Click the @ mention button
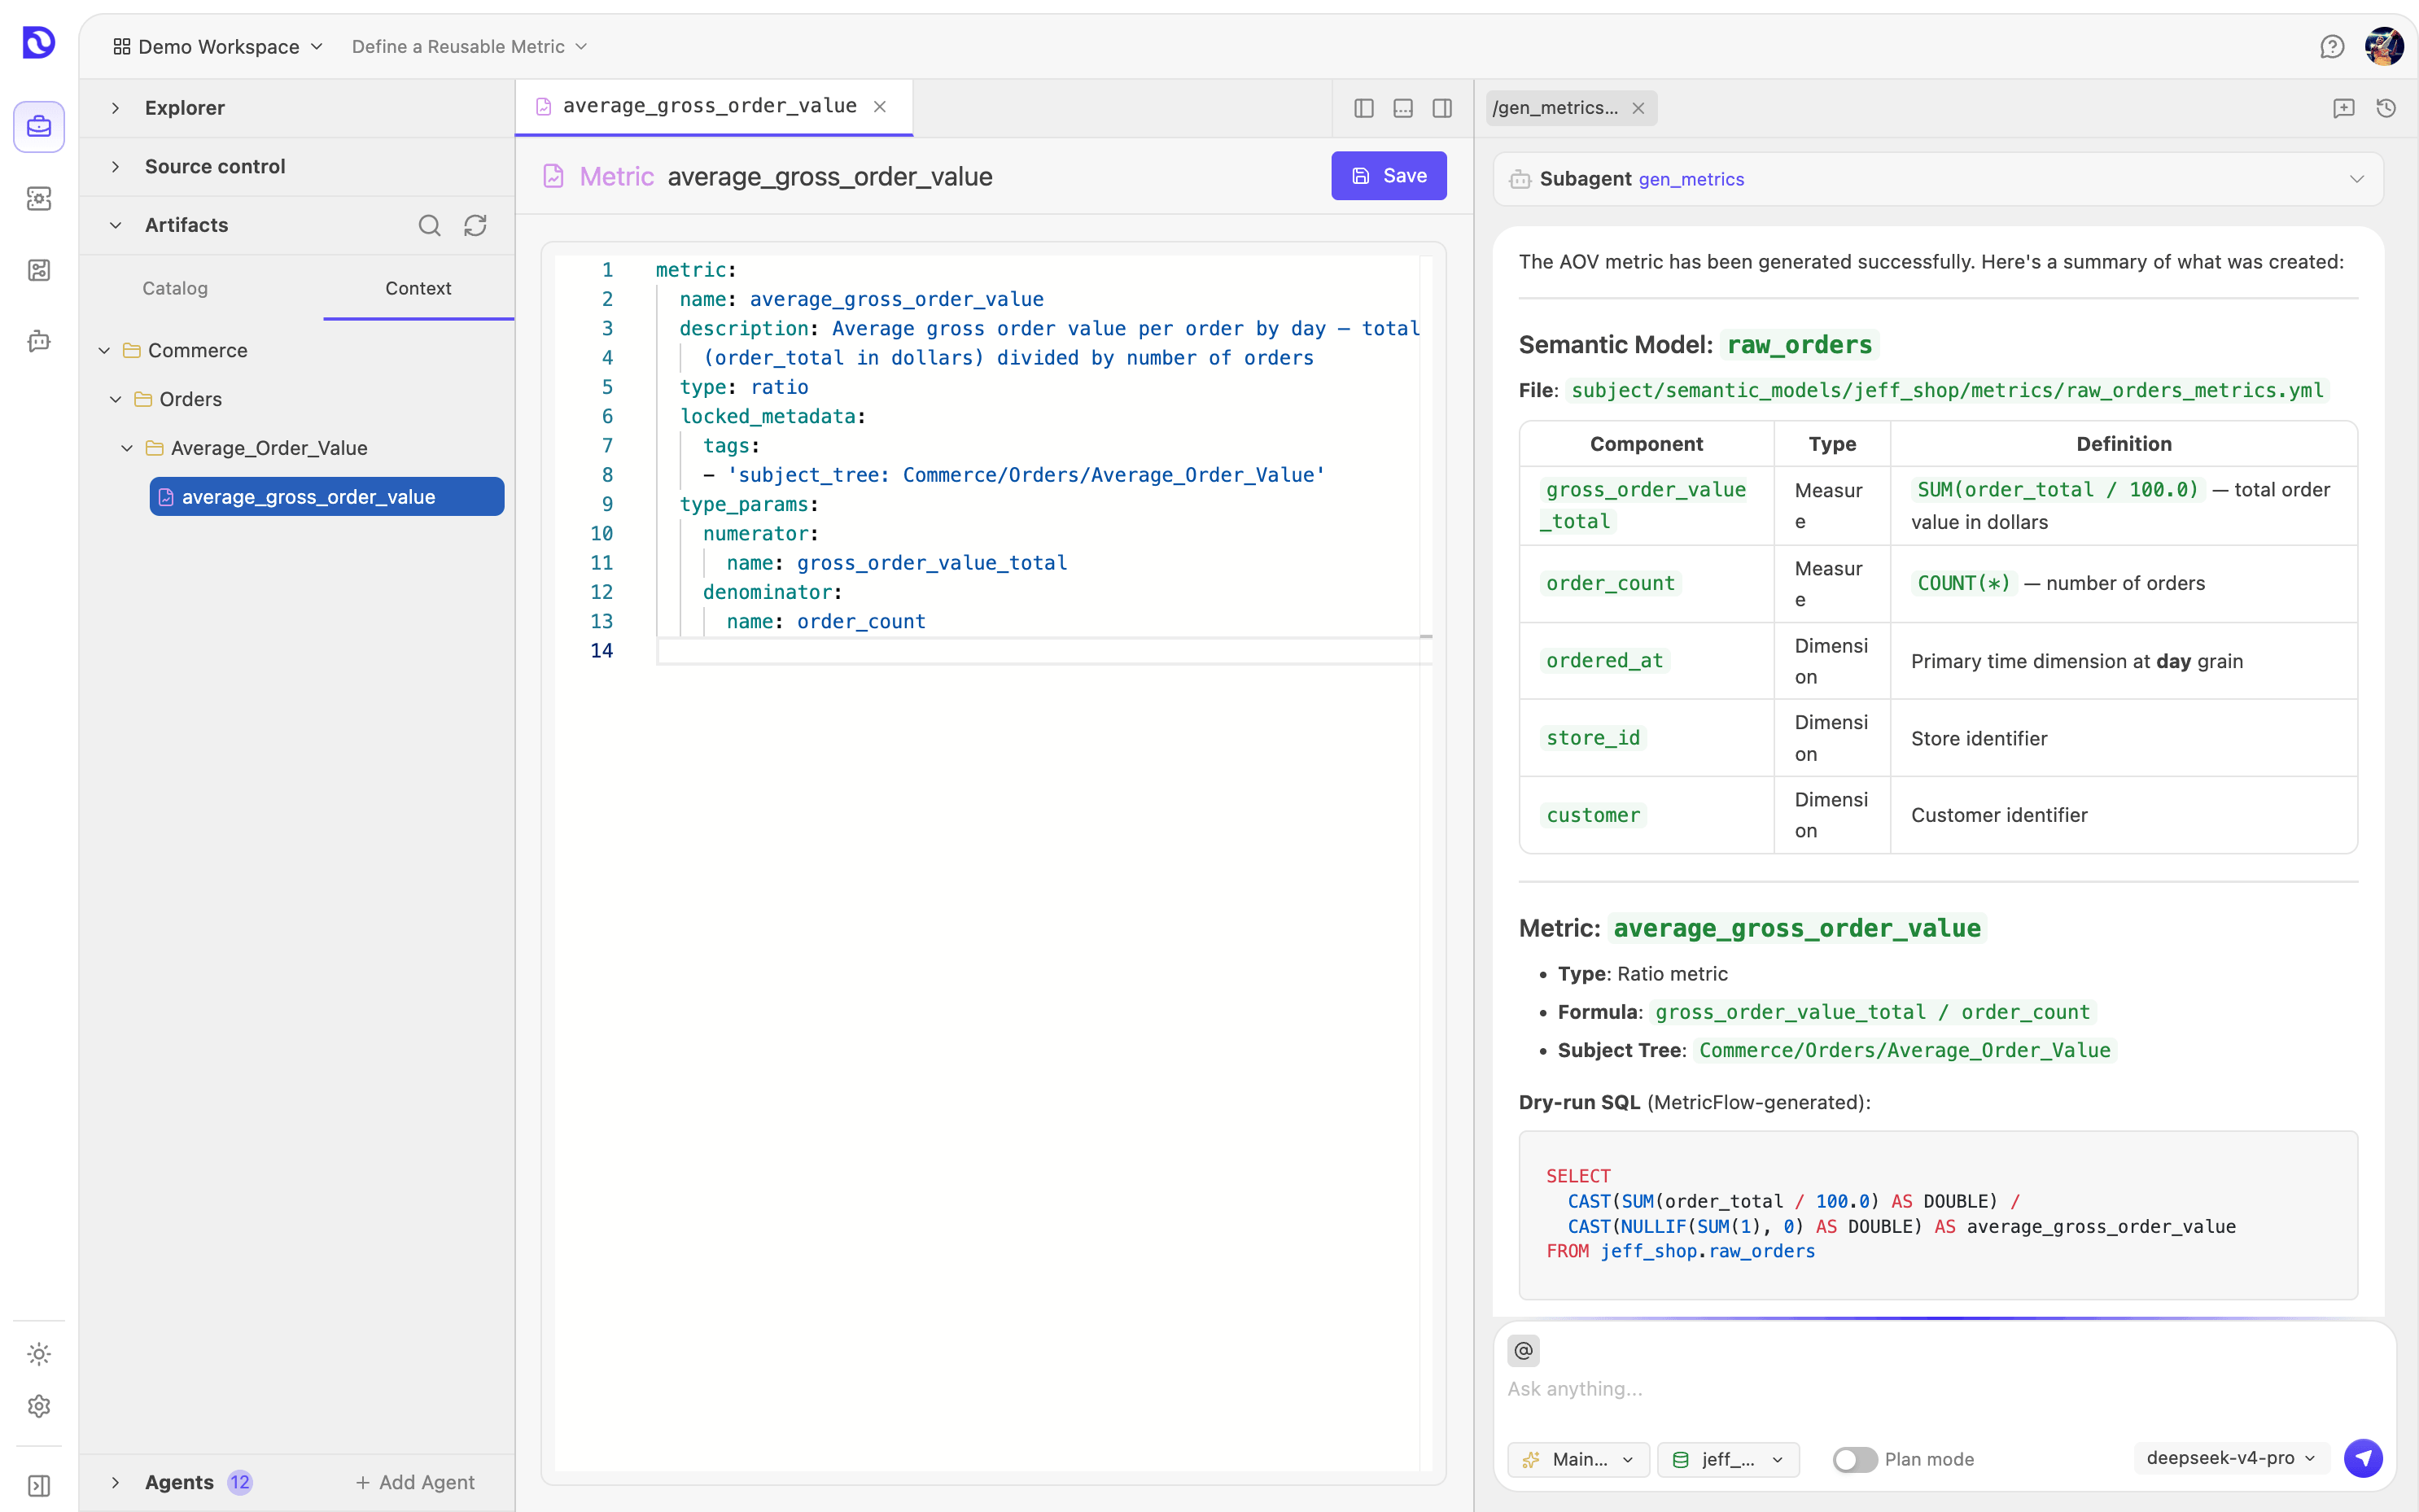Screen dimensions: 2419x1512 pos(1523,1351)
